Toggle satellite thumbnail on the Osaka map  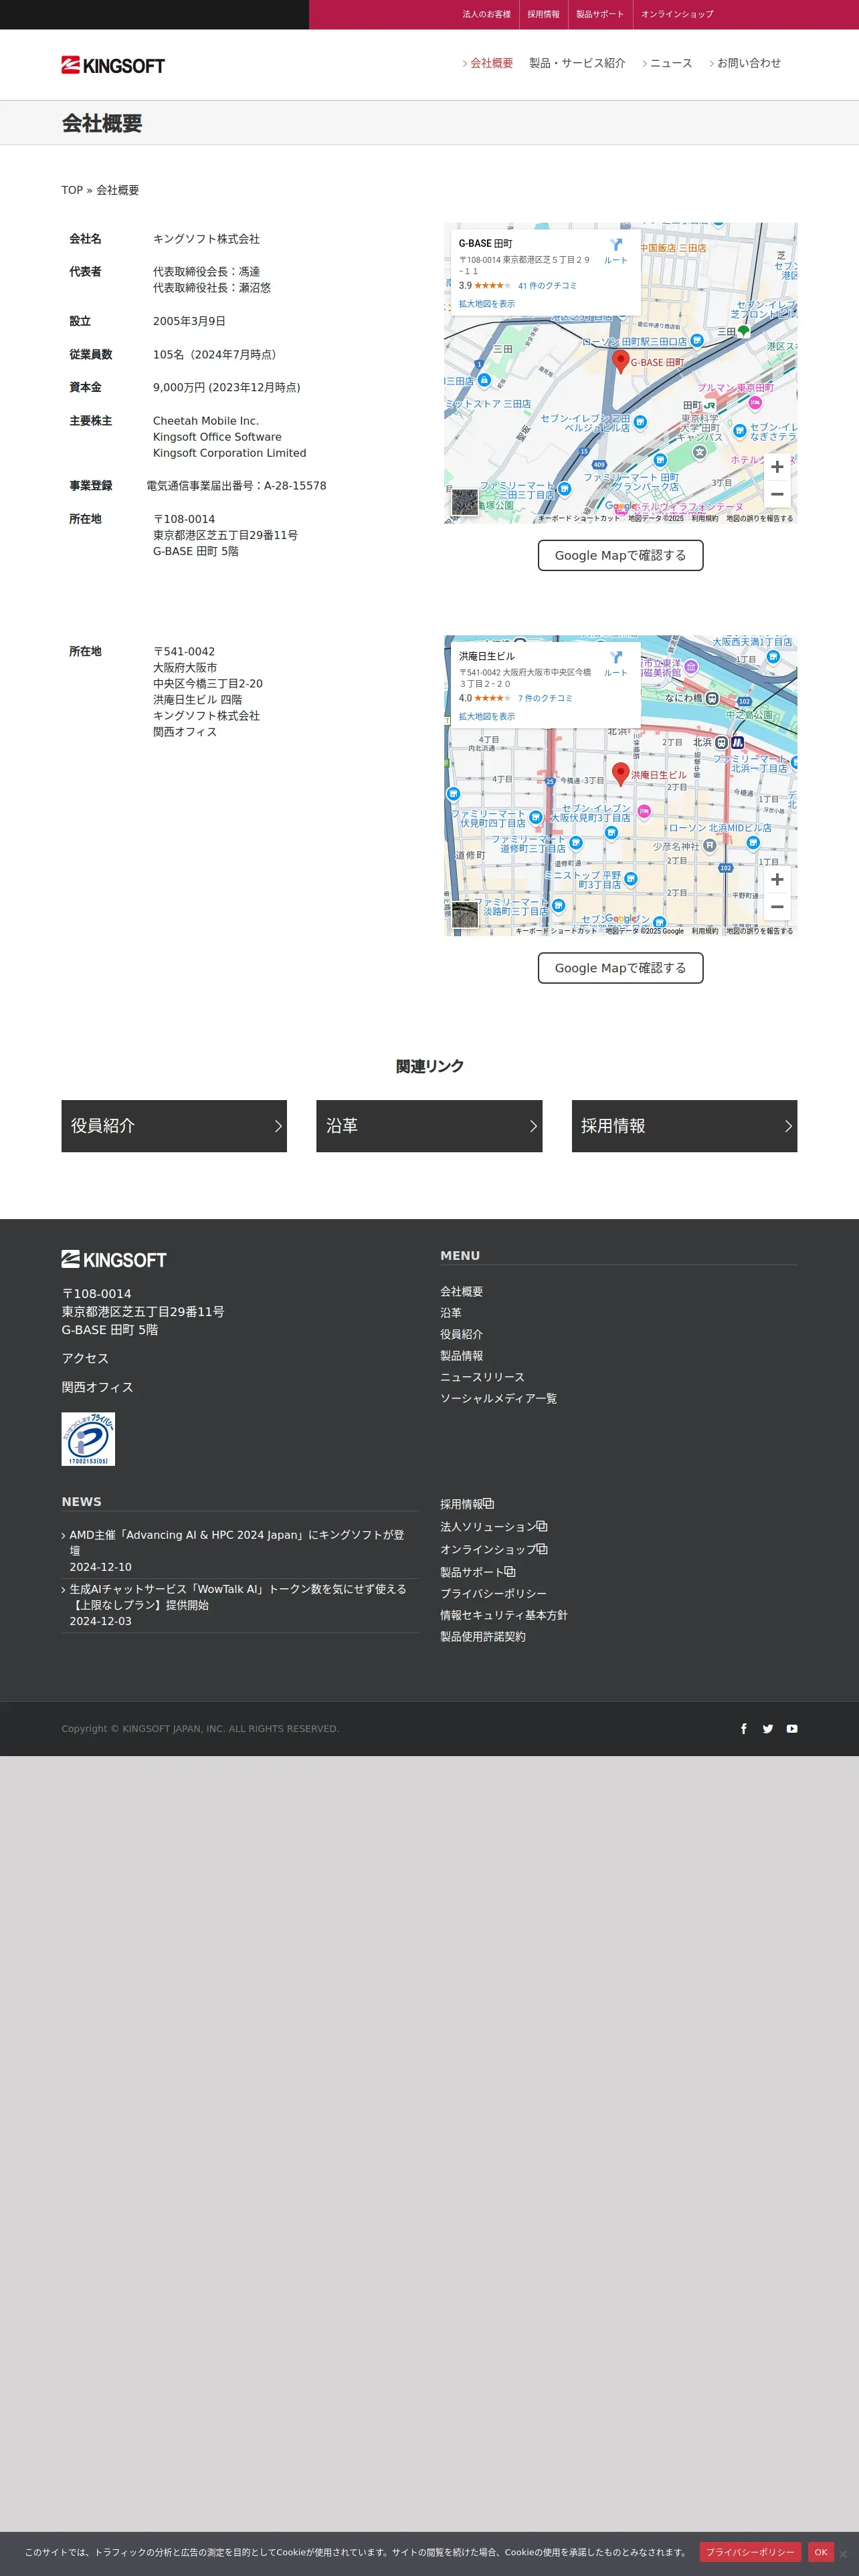point(465,914)
